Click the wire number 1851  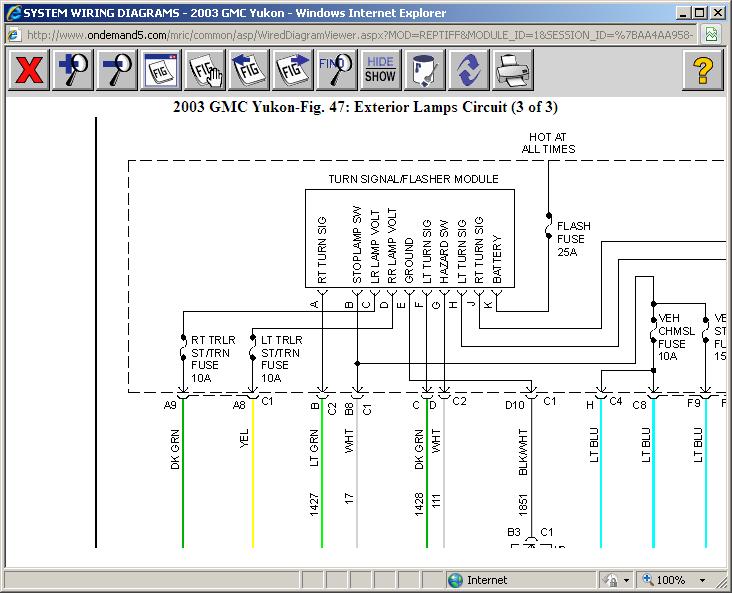pos(523,505)
